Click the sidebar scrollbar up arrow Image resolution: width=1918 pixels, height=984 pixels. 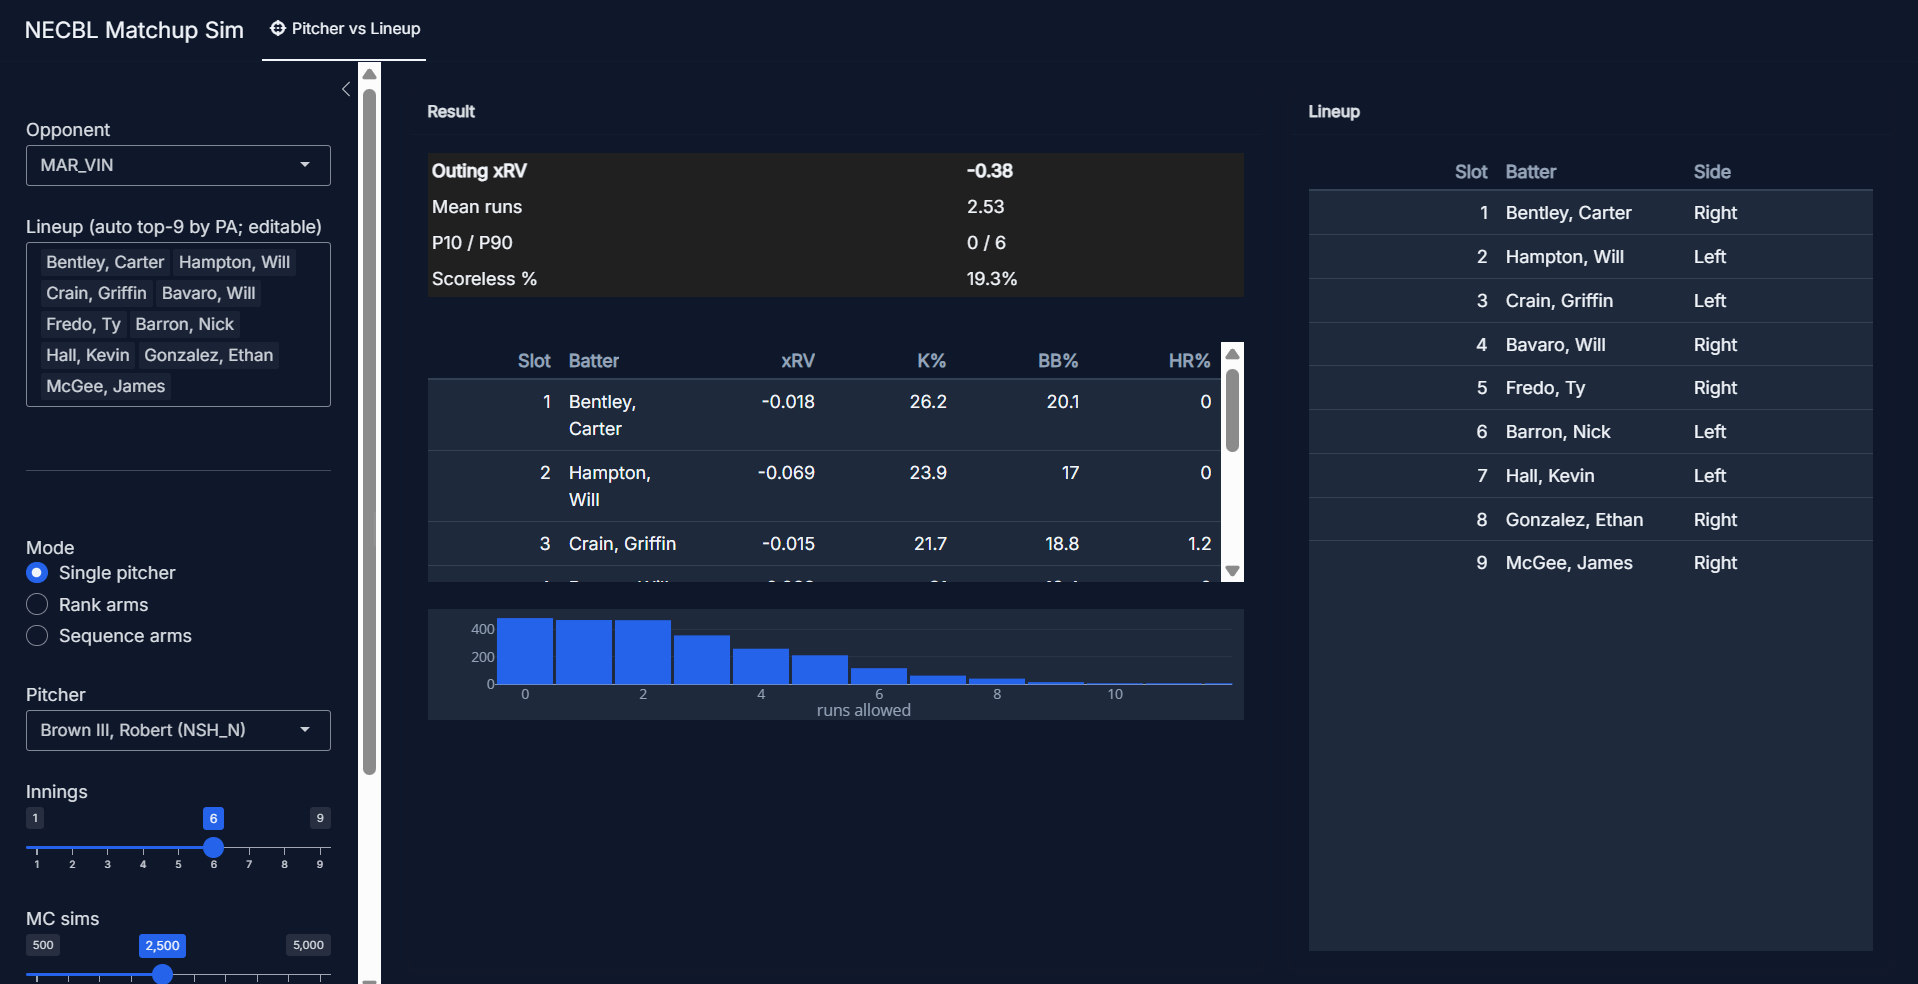[369, 74]
